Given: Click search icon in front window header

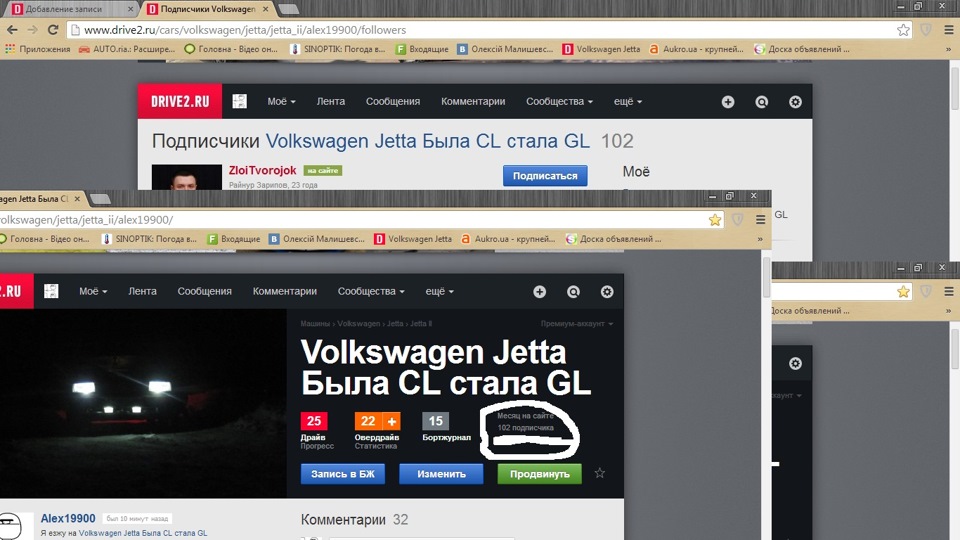Looking at the screenshot, I should (573, 292).
